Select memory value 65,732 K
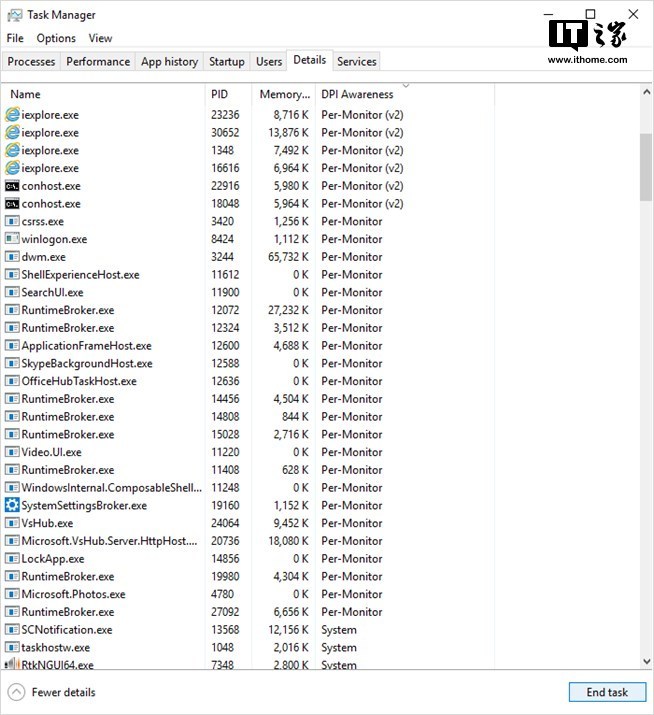The image size is (654, 715). pyautogui.click(x=288, y=257)
